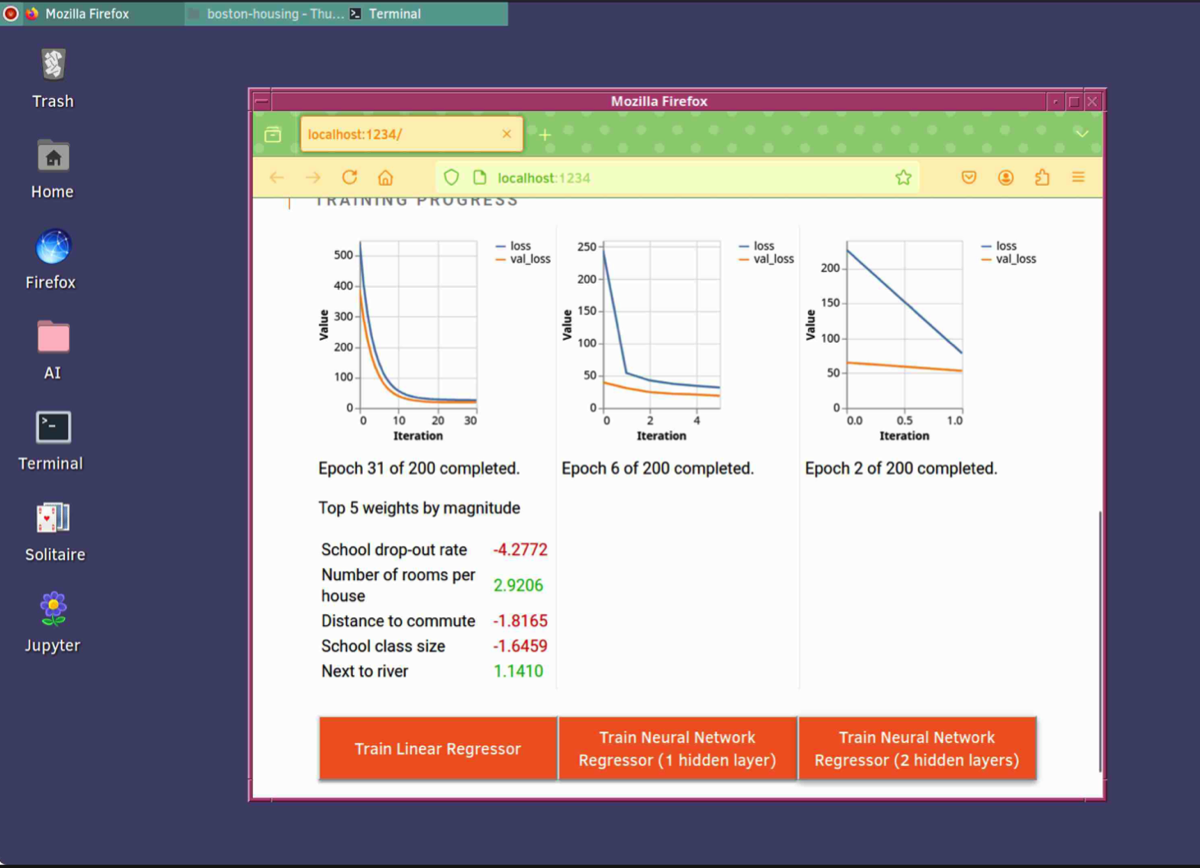Open the Firefox account icon
This screenshot has height=868, width=1200.
tap(1006, 177)
